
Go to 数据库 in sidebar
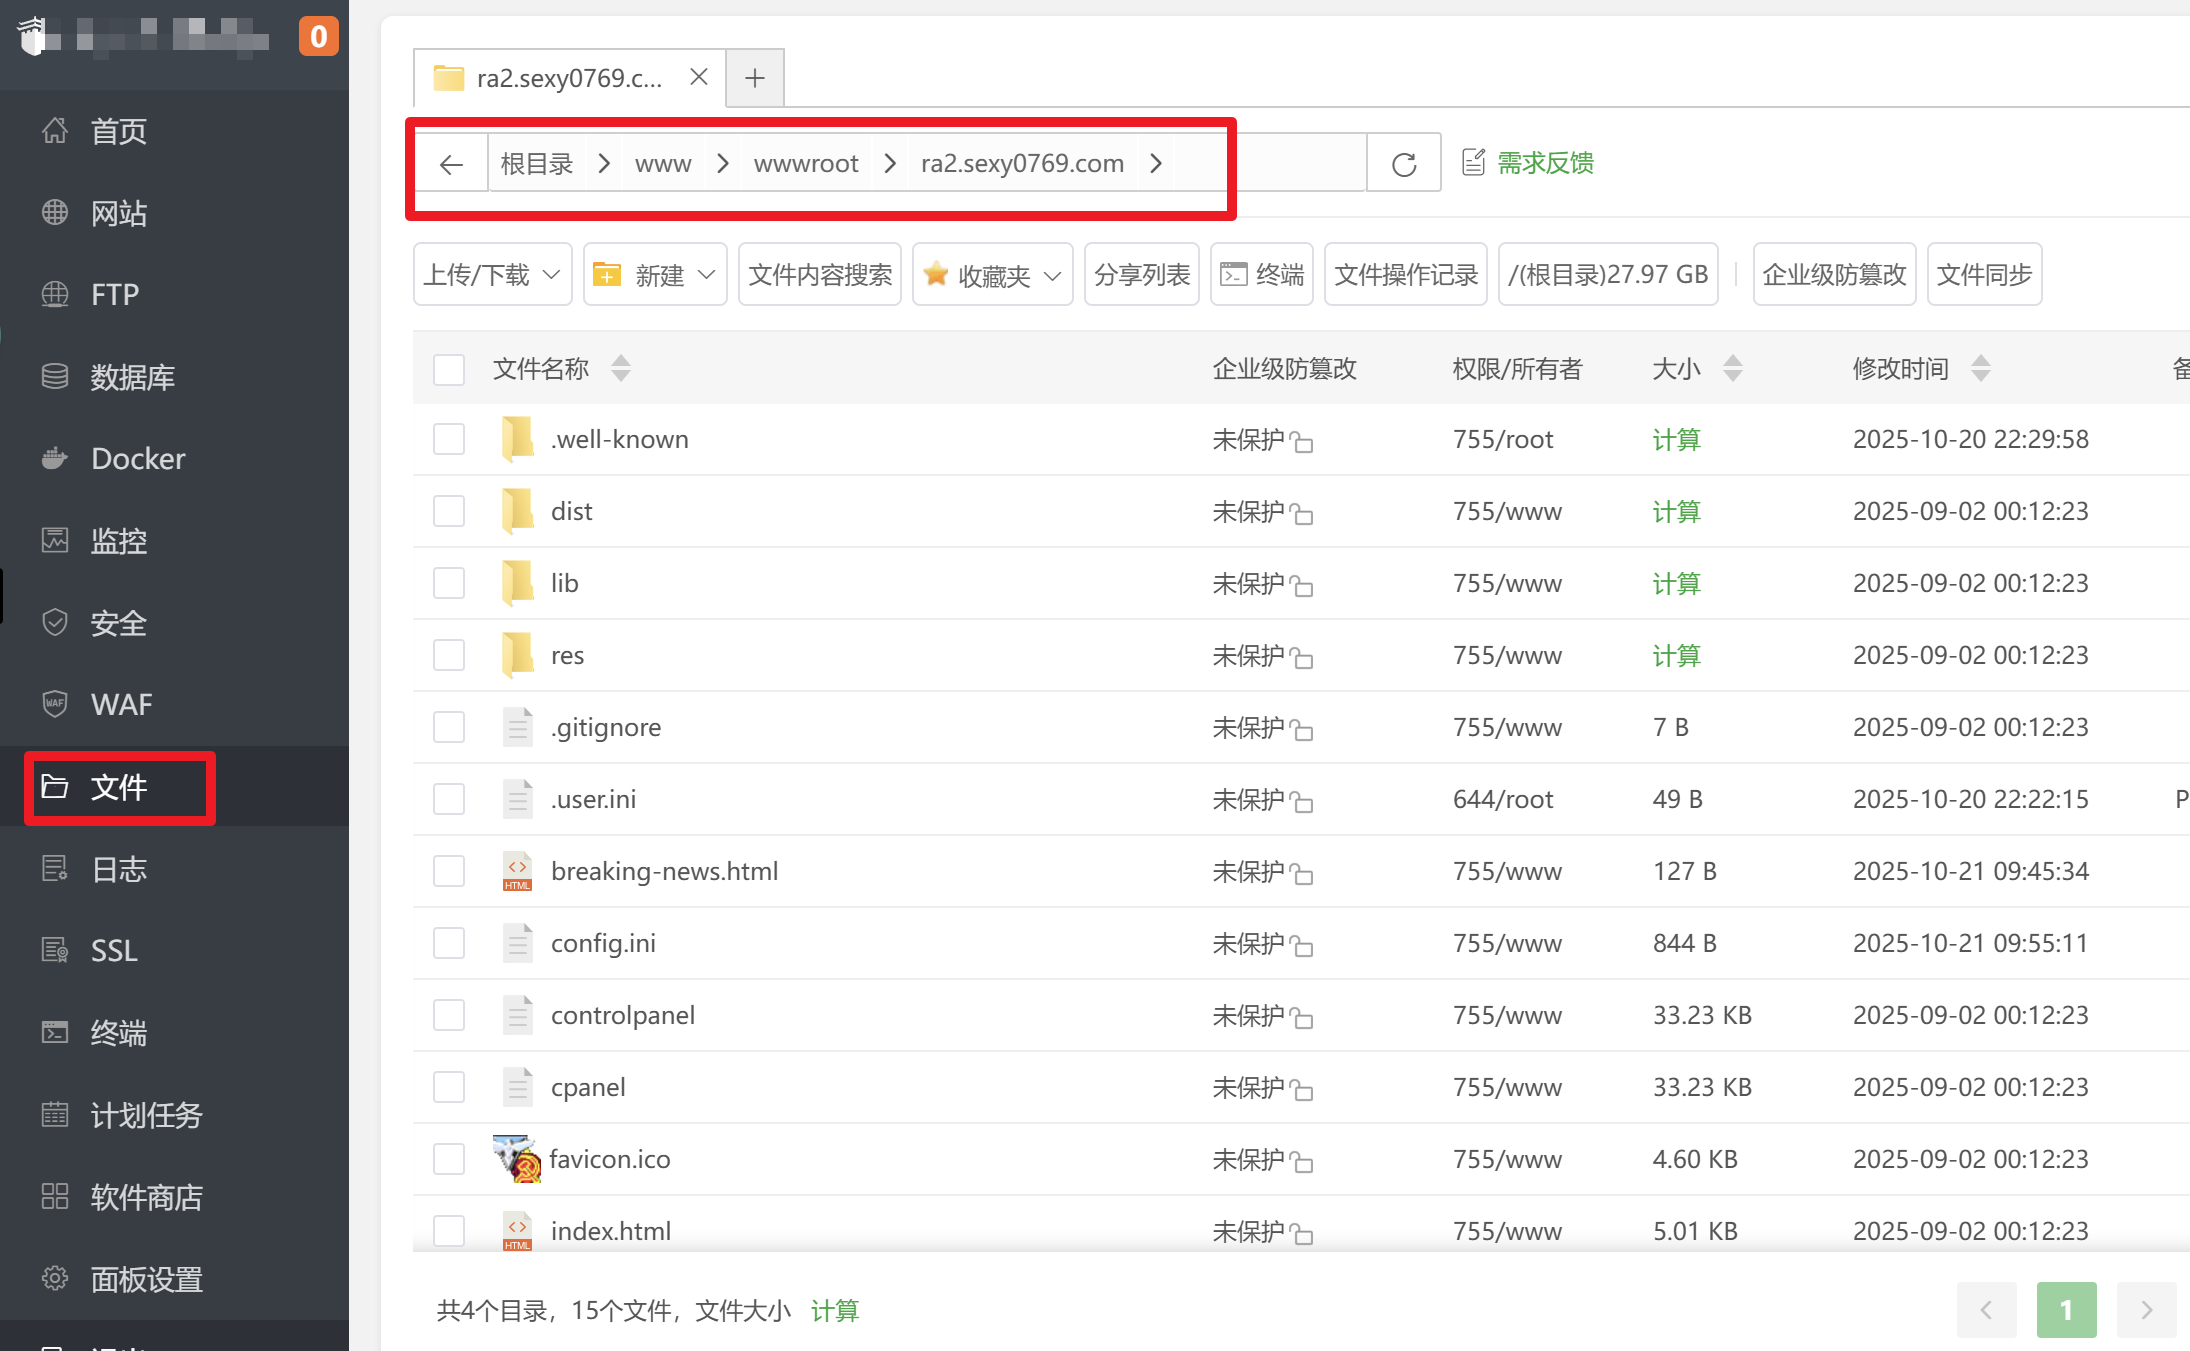[x=132, y=377]
